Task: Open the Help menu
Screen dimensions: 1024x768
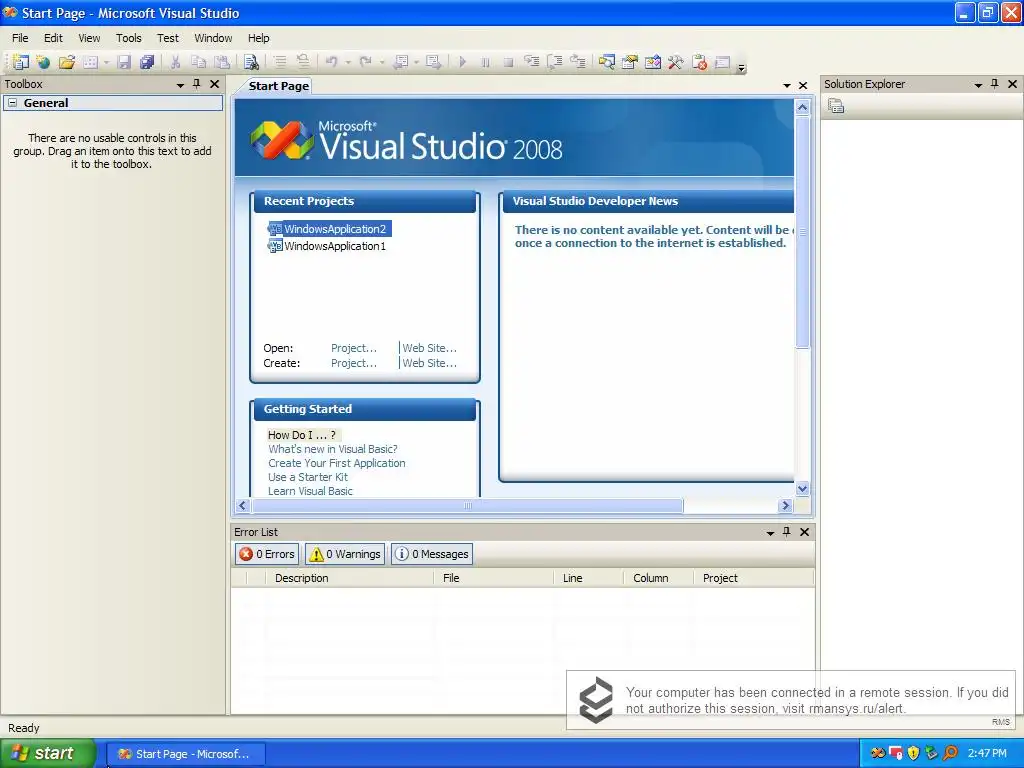Action: click(x=259, y=38)
